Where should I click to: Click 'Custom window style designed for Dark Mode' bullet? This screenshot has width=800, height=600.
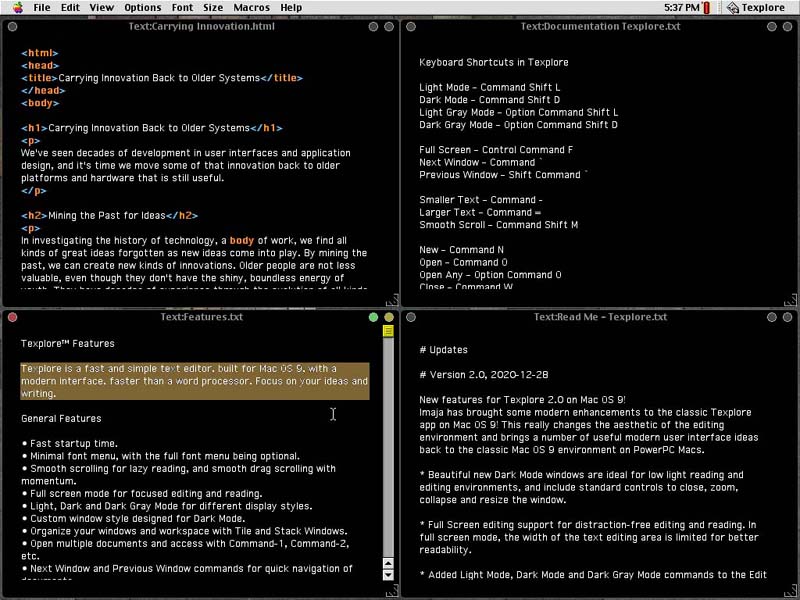pyautogui.click(x=133, y=519)
